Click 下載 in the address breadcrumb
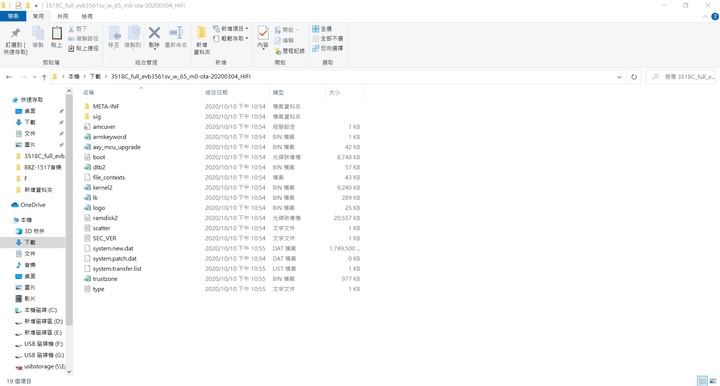Image resolution: width=720 pixels, height=386 pixels. tap(96, 77)
